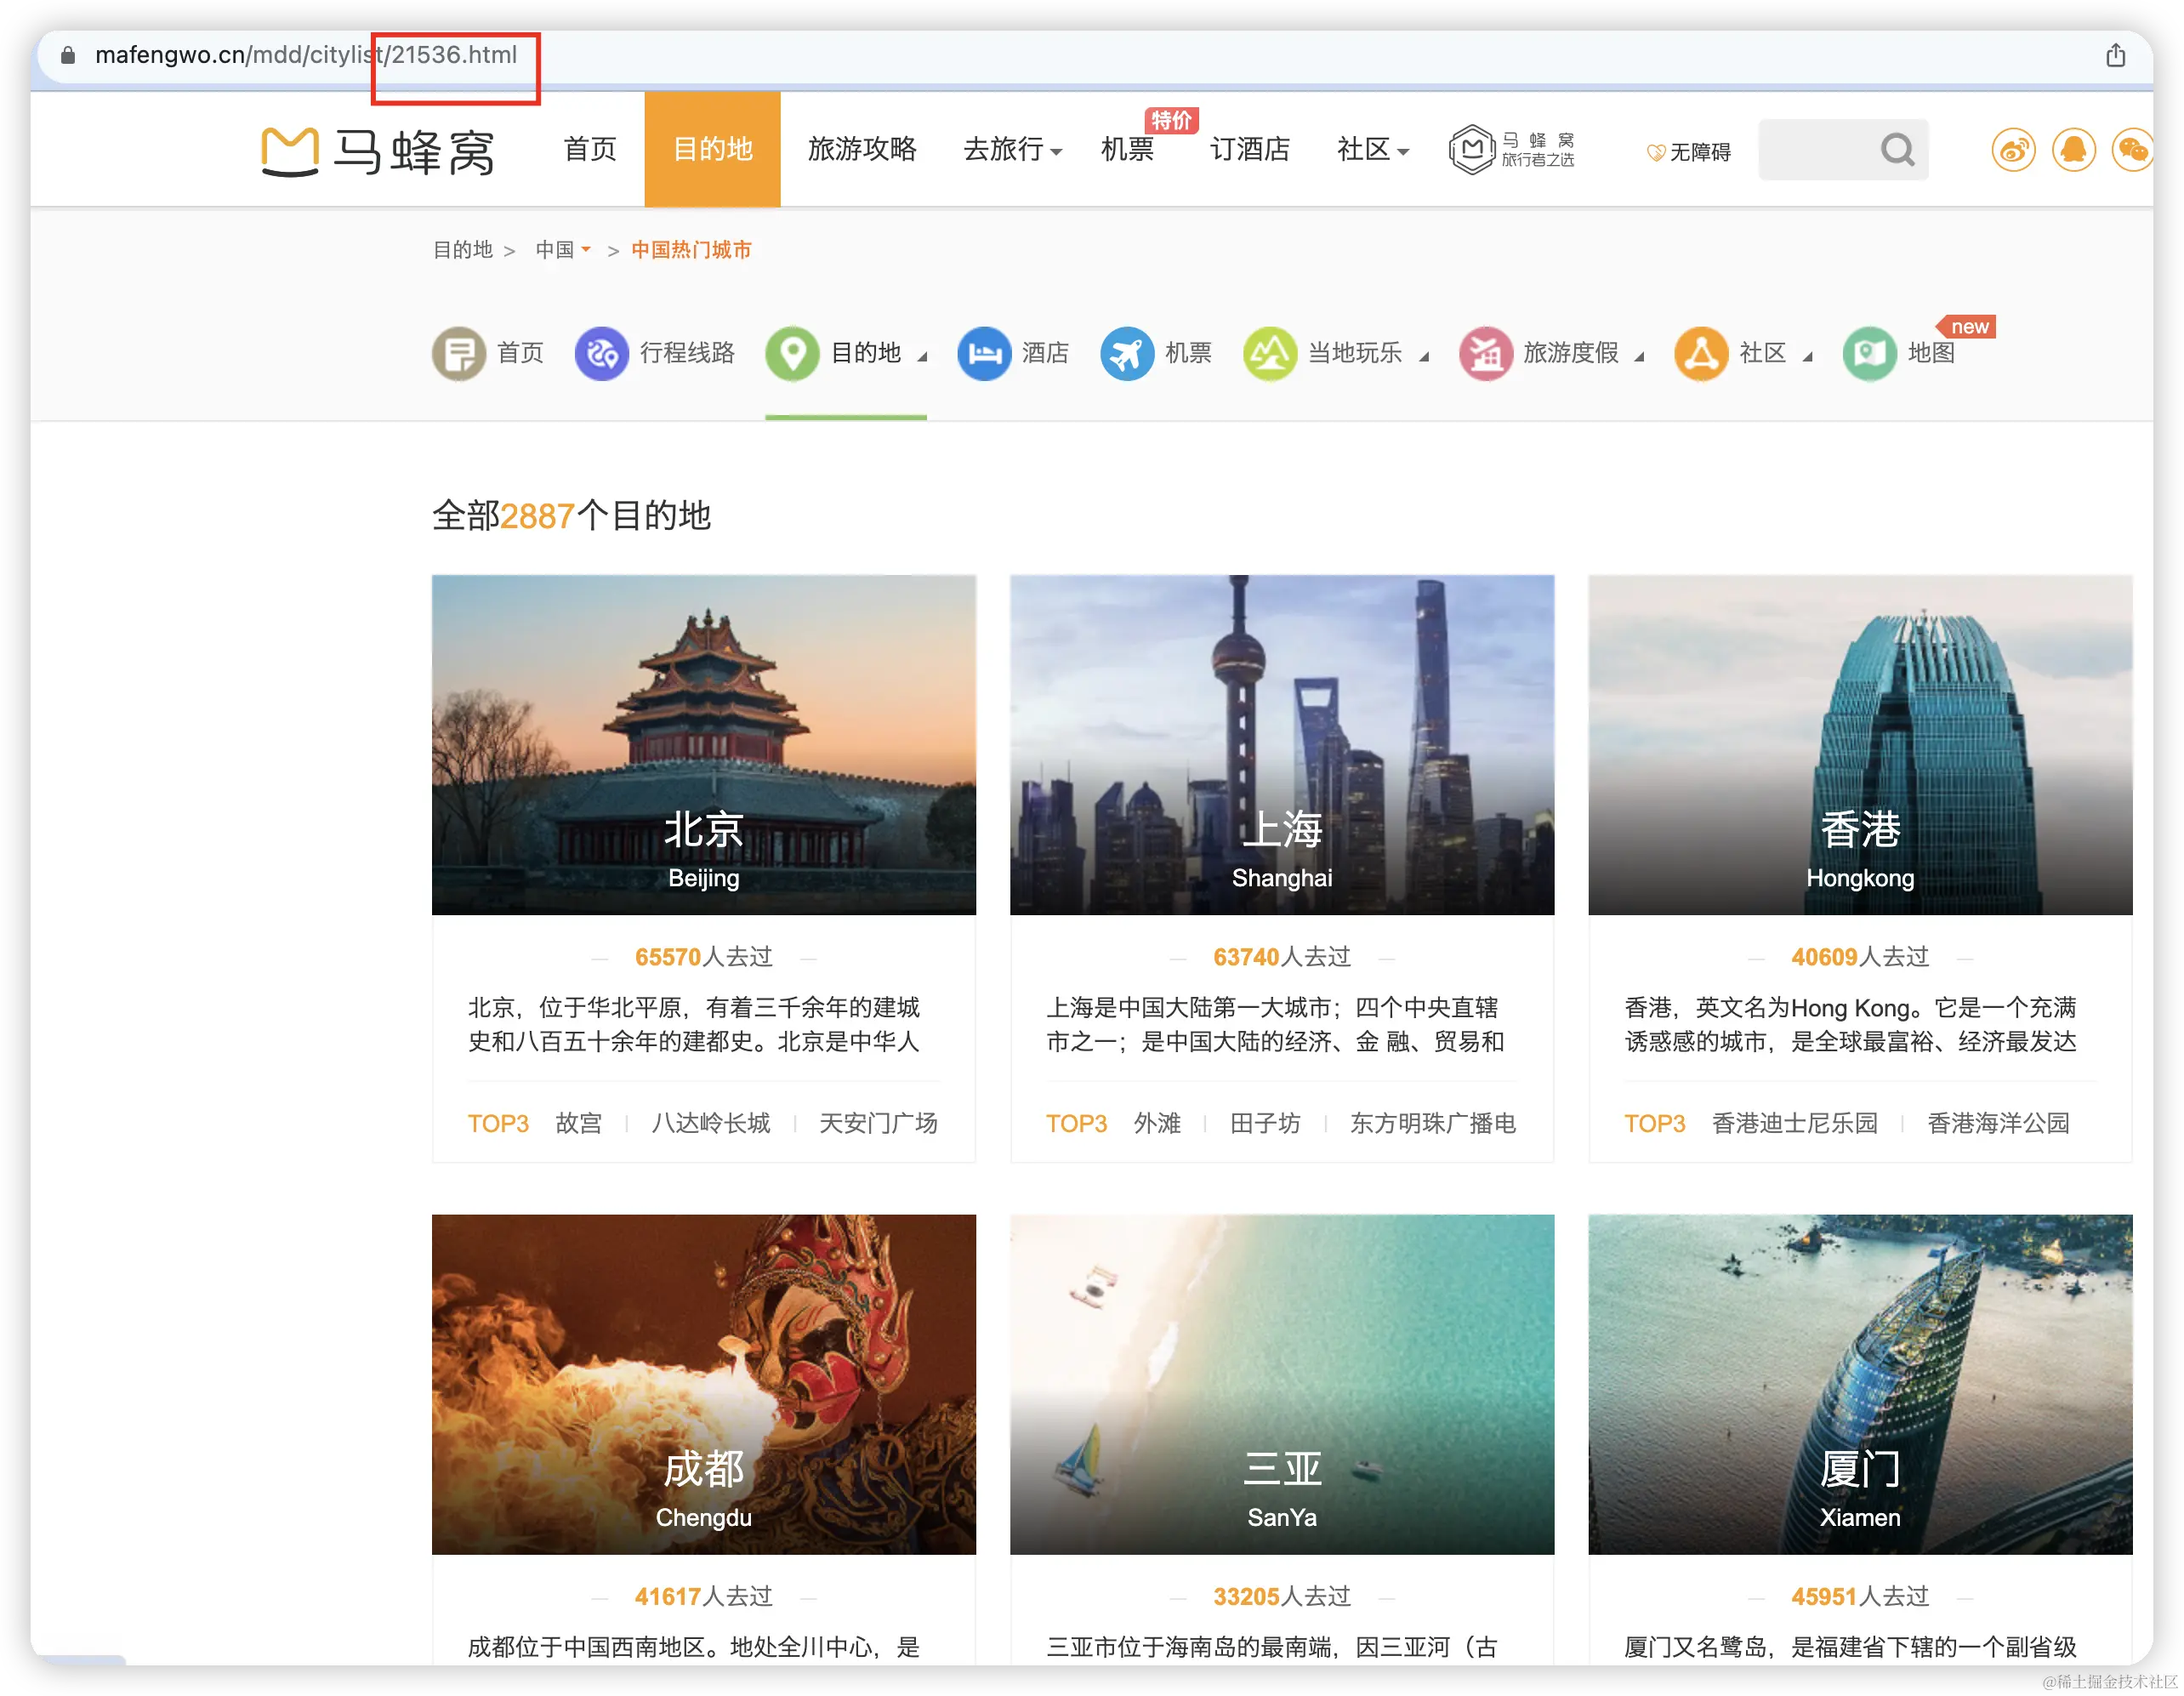This screenshot has height=1696, width=2184.
Task: Click the 机票 airplane icon
Action: click(1126, 354)
